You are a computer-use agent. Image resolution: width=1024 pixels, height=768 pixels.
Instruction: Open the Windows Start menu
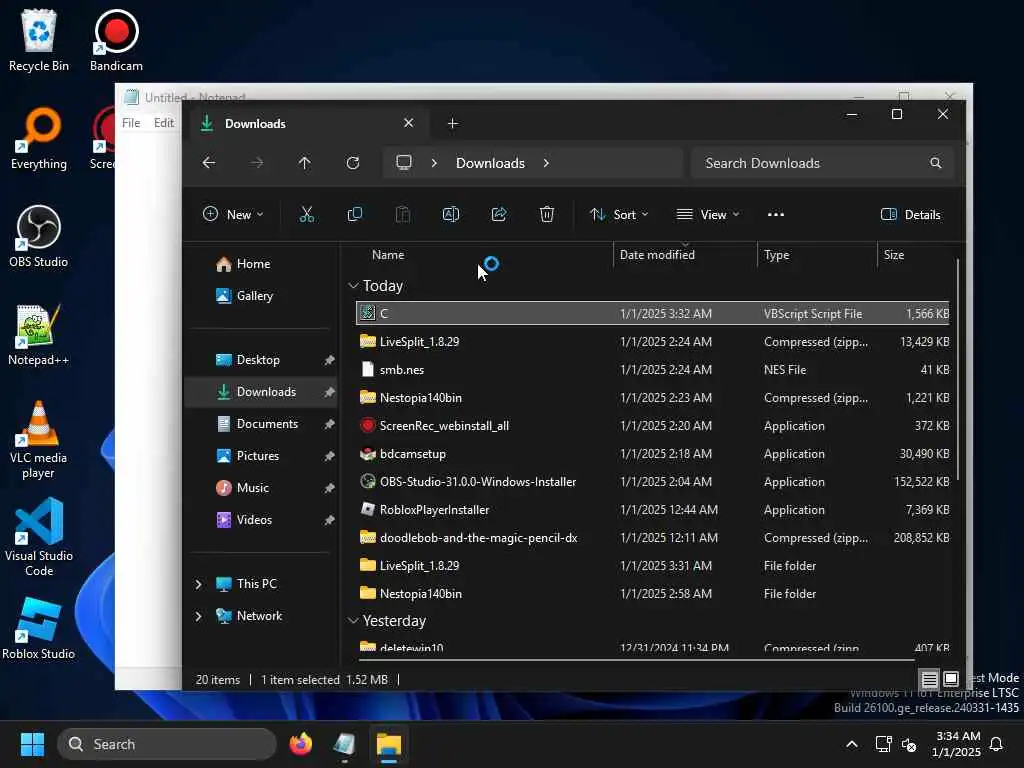point(32,744)
